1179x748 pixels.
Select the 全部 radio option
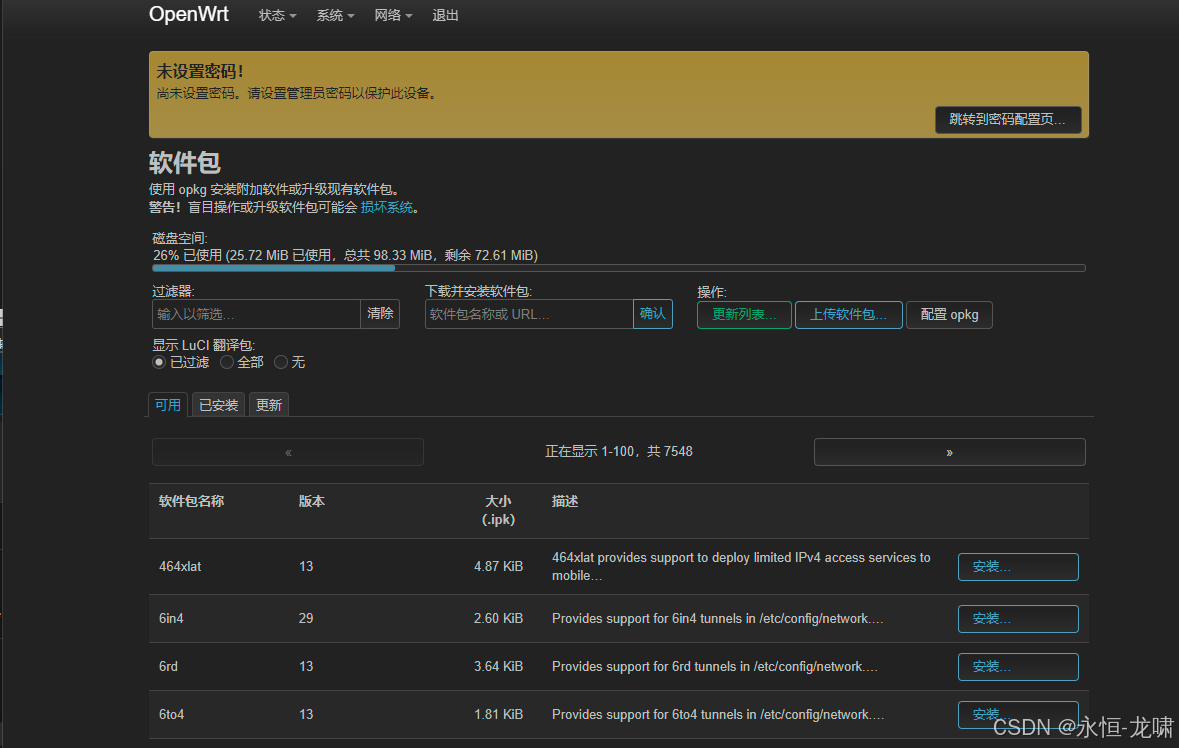pyautogui.click(x=226, y=362)
